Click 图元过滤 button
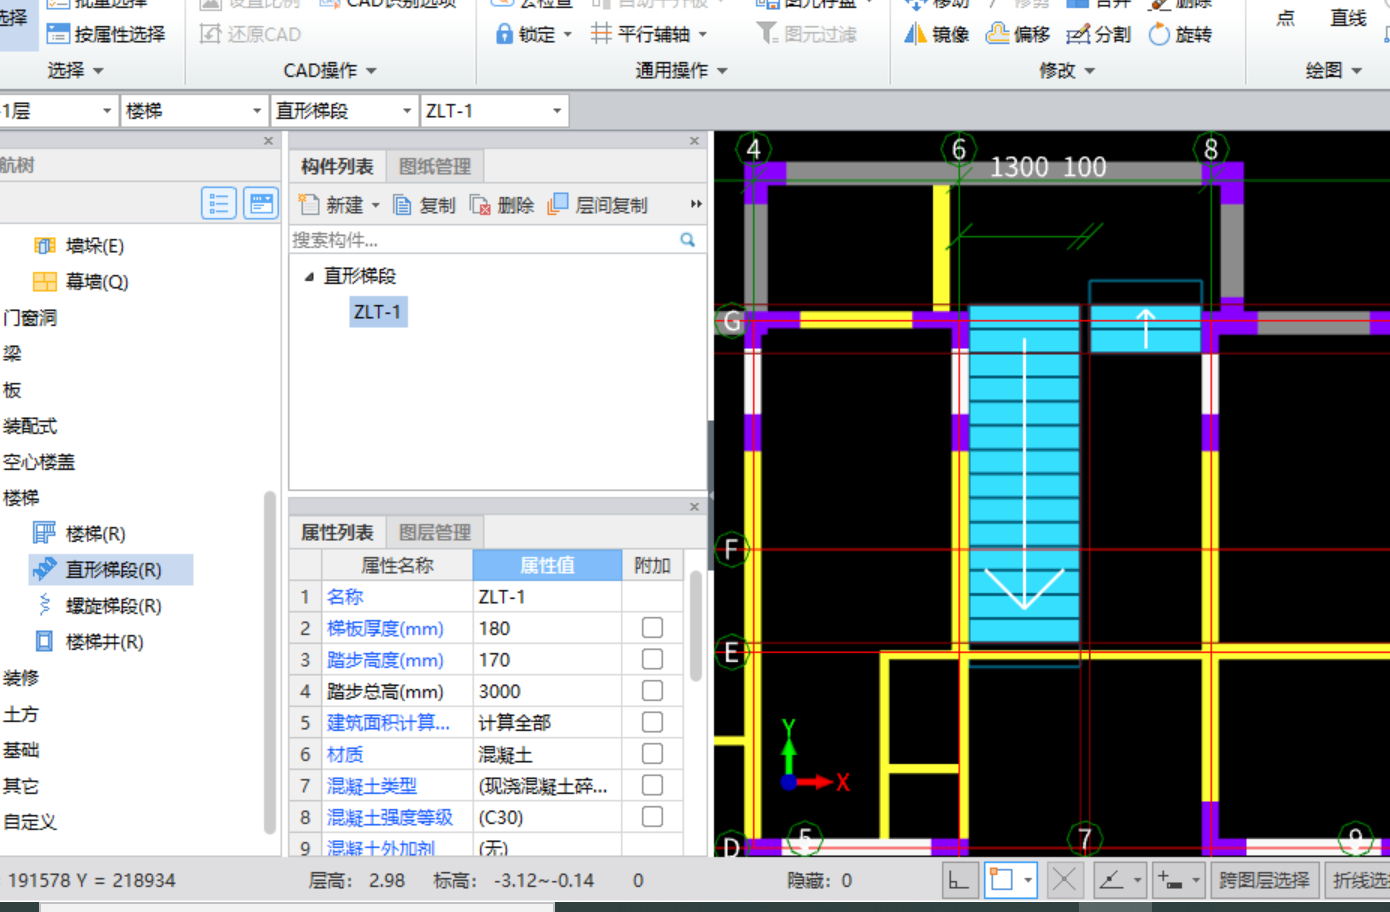Viewport: 1390px width, 912px height. point(807,34)
